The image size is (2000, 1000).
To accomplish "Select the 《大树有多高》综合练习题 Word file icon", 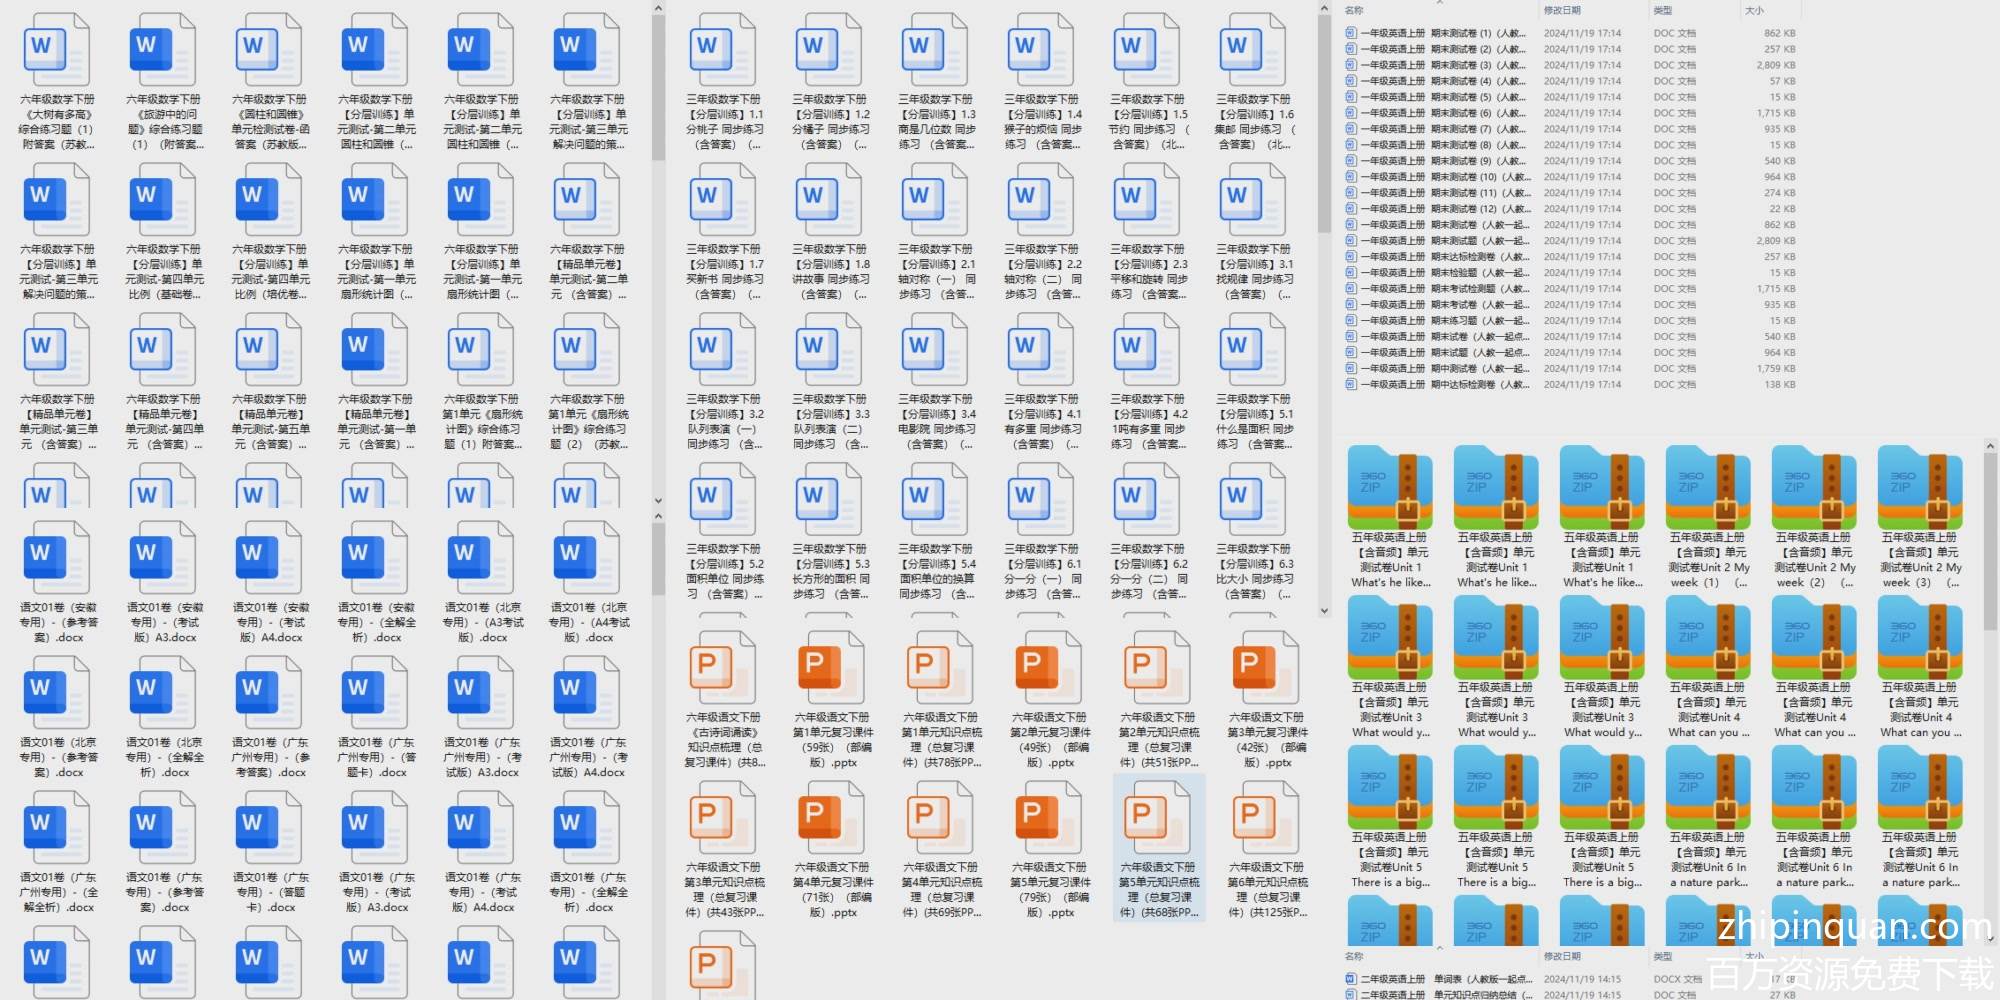I will point(57,49).
